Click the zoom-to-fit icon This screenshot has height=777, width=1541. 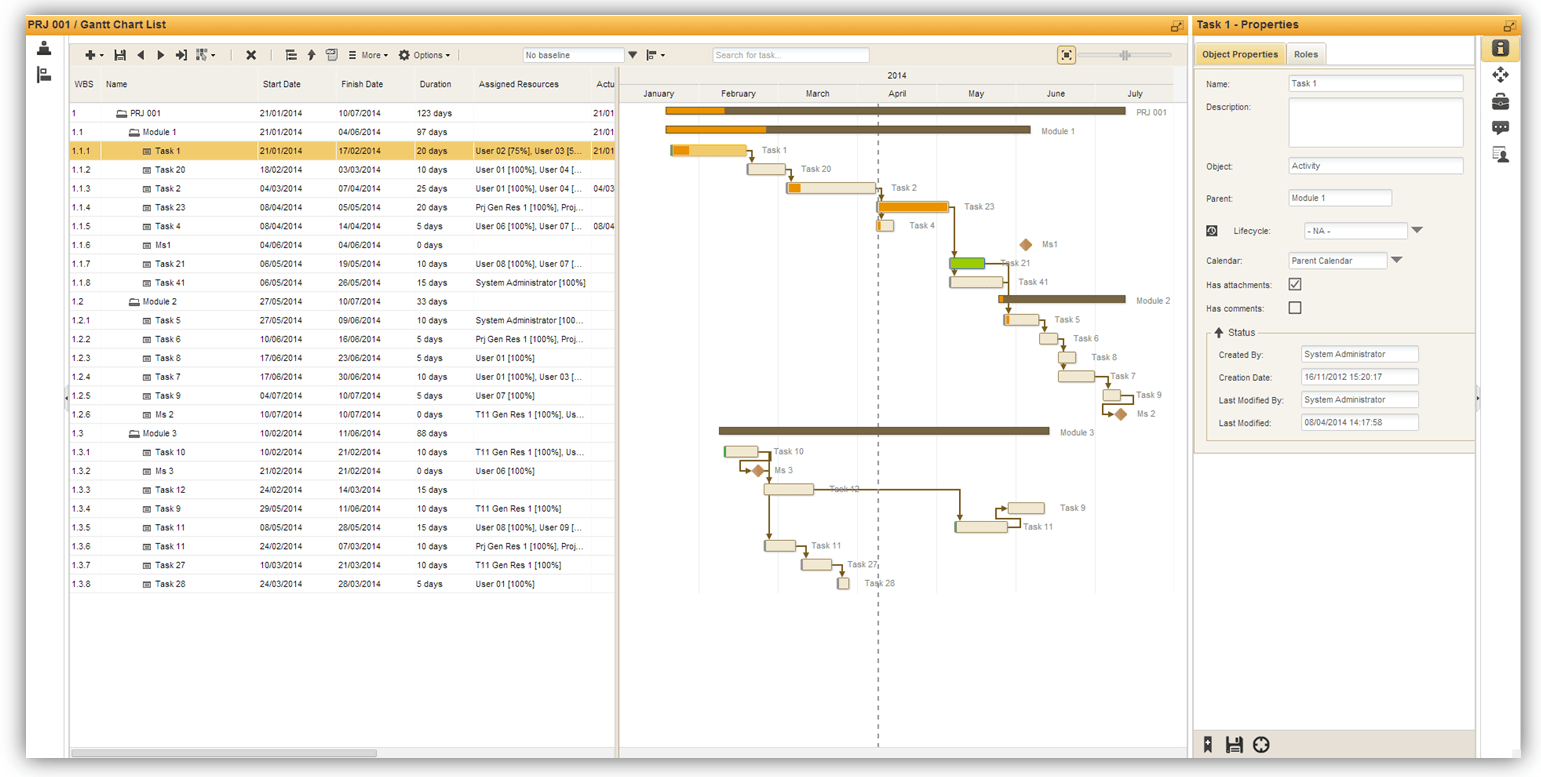click(x=1066, y=55)
